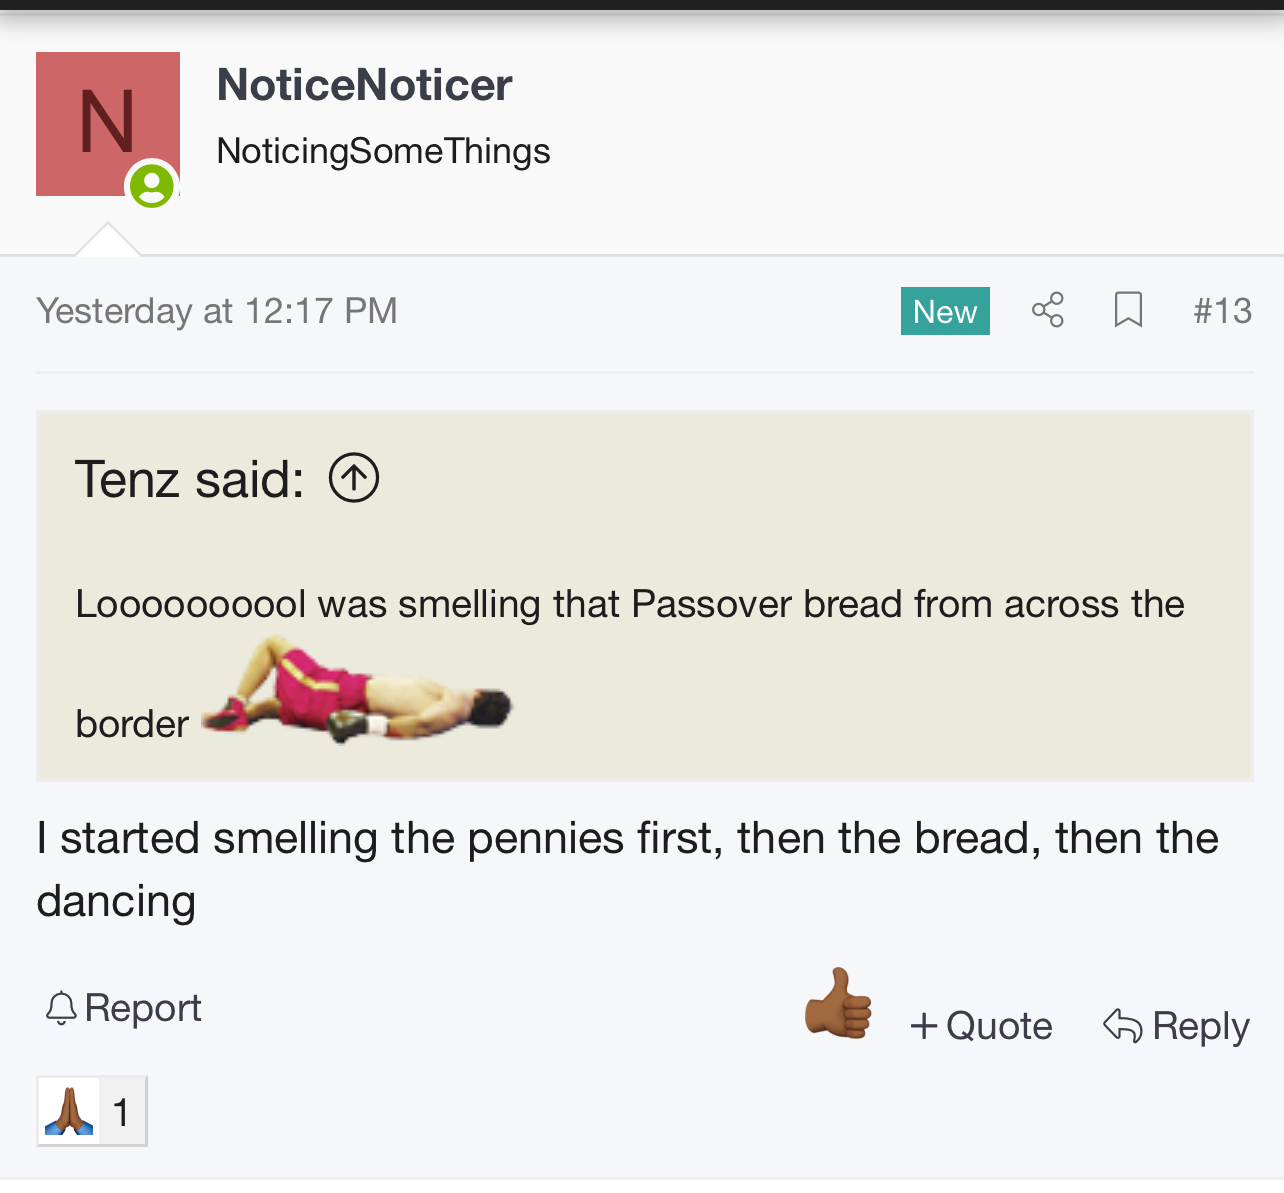Screen dimensions: 1284x1193
Task: Jump to original post via up-arrow icon
Action: [x=354, y=478]
